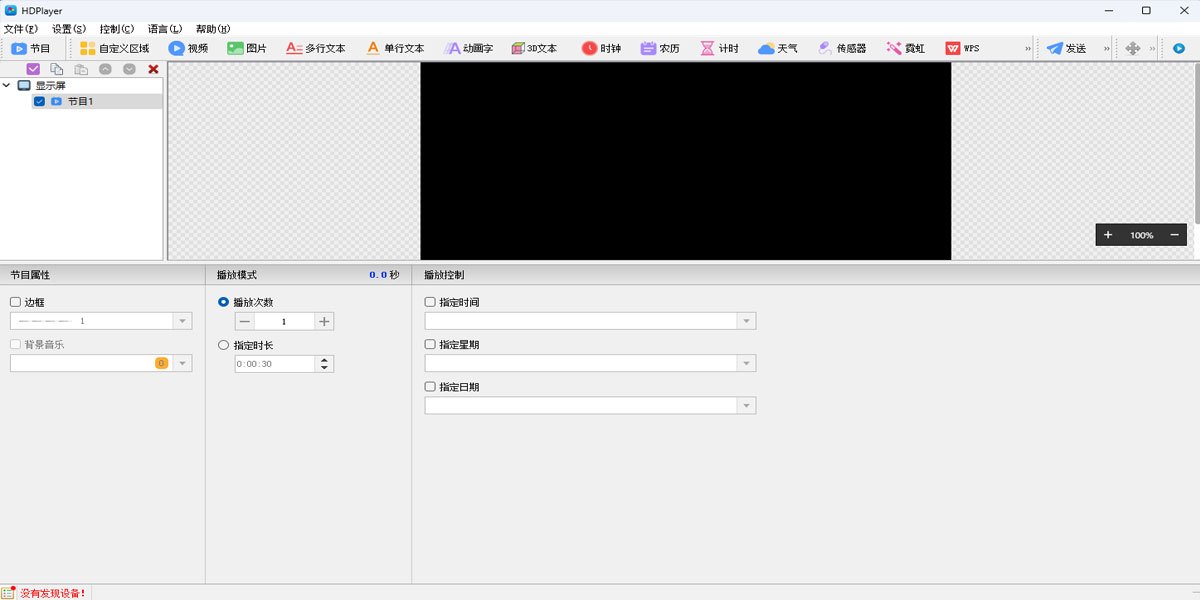Insert a Timer (计时) element
The height and width of the screenshot is (600, 1200).
(x=719, y=48)
